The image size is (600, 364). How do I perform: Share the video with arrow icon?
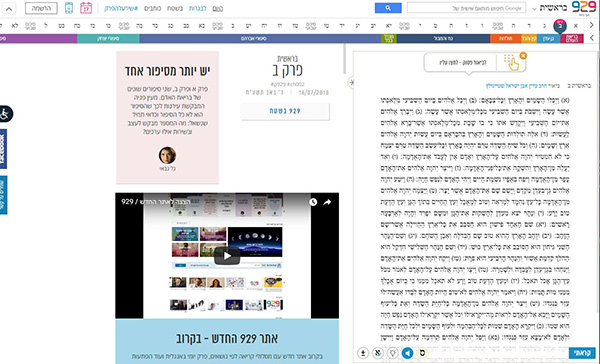click(x=327, y=202)
